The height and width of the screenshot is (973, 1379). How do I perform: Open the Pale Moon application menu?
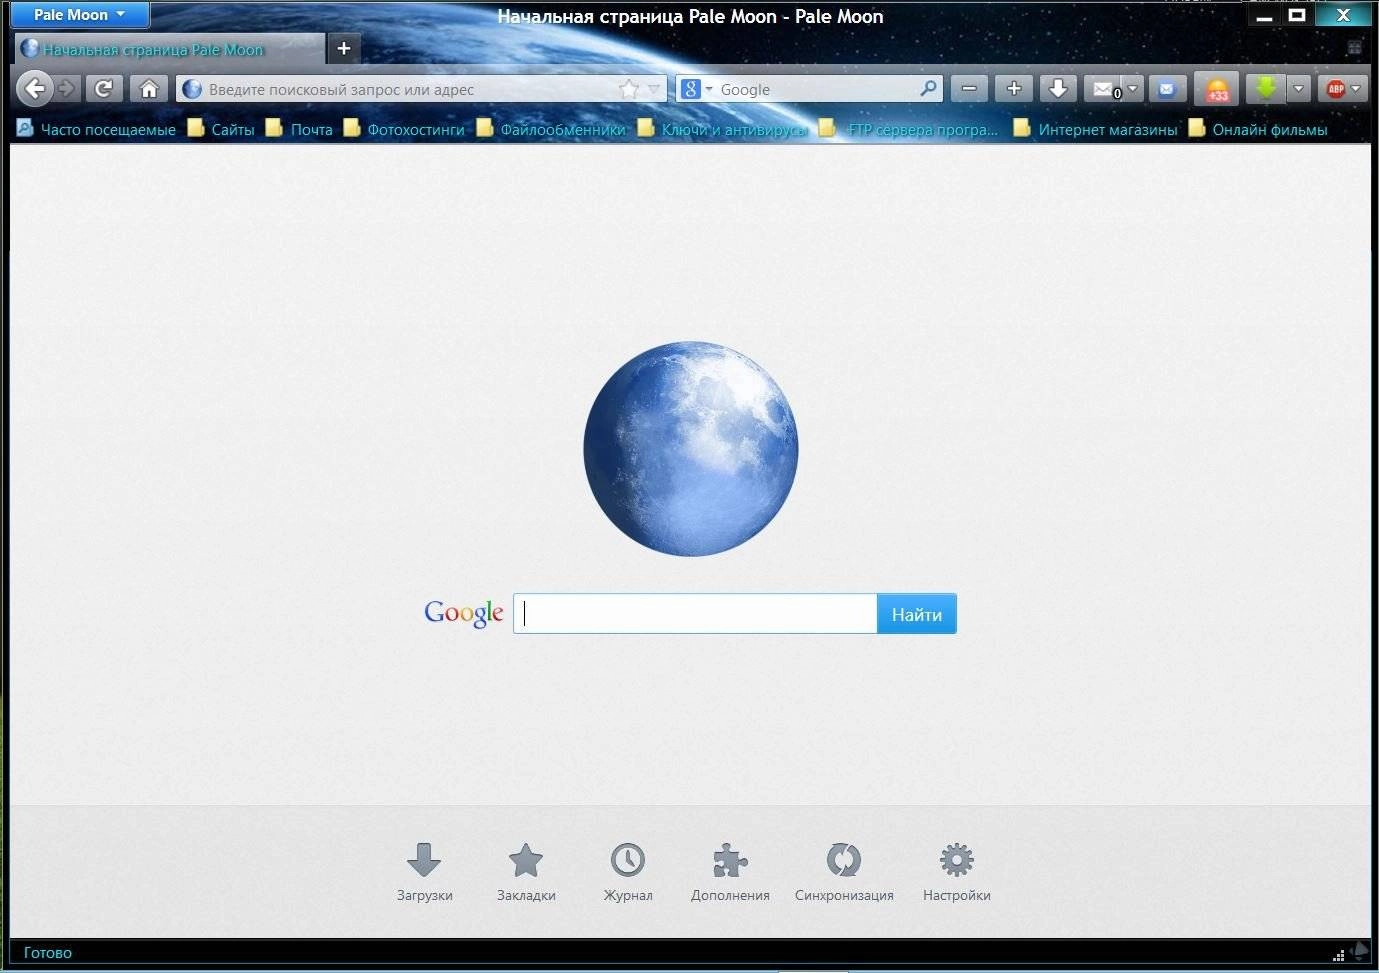tap(79, 15)
